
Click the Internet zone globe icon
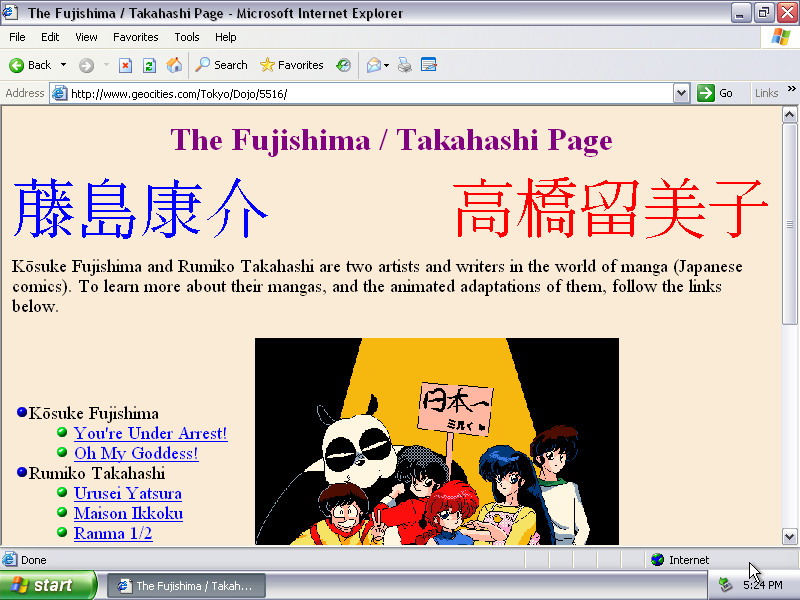tap(658, 560)
